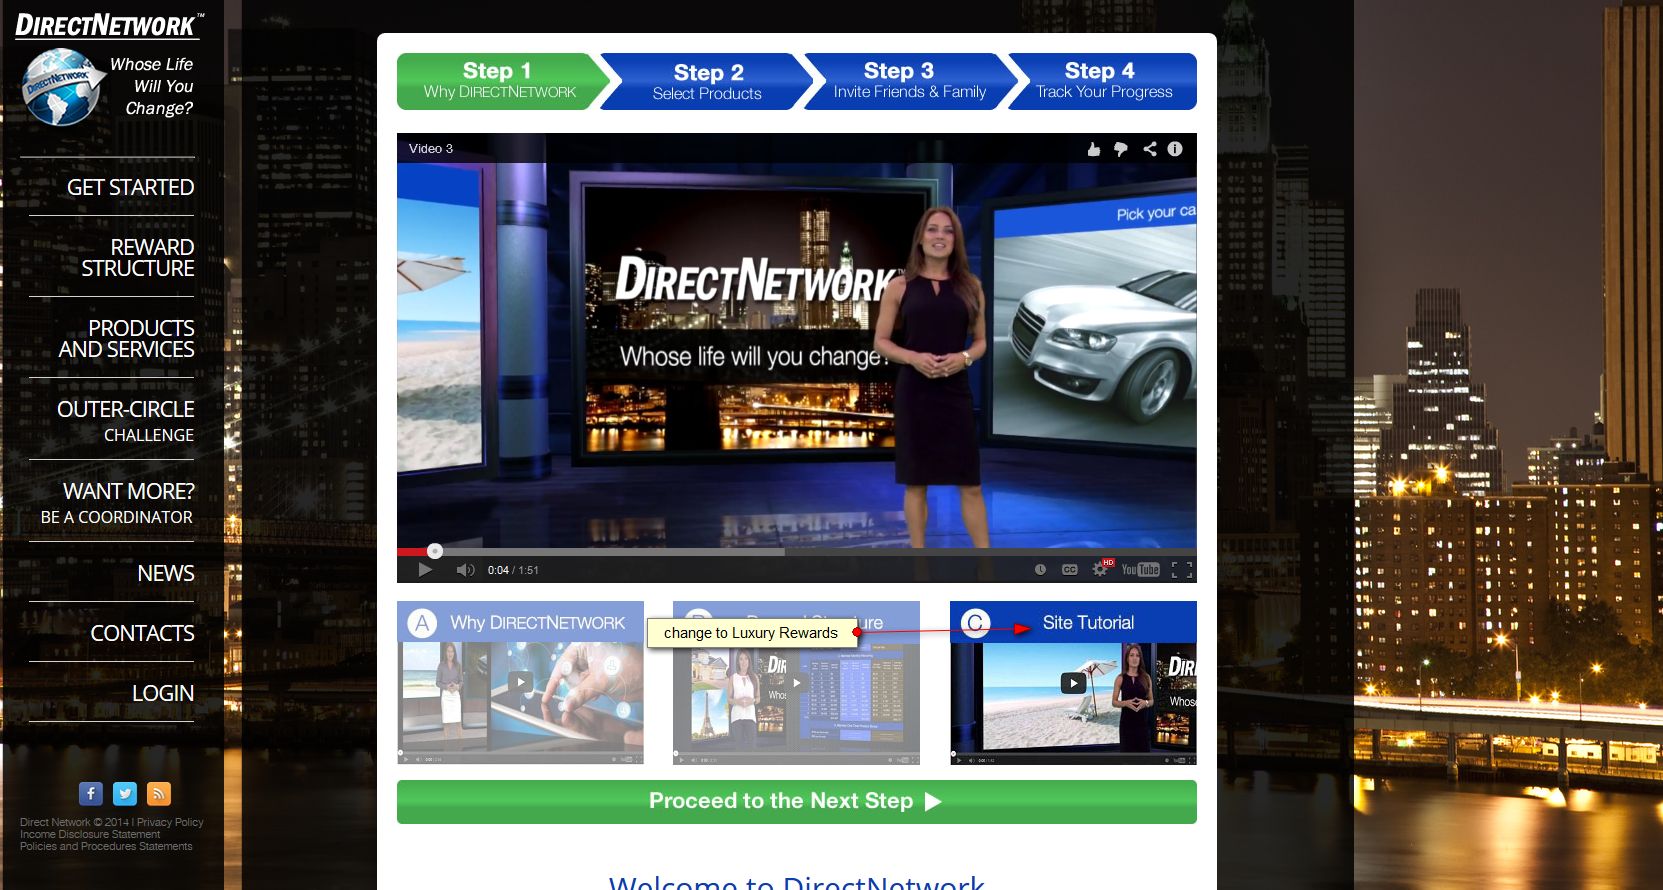Click Proceed to the Next Step button
The width and height of the screenshot is (1663, 890).
coord(796,802)
